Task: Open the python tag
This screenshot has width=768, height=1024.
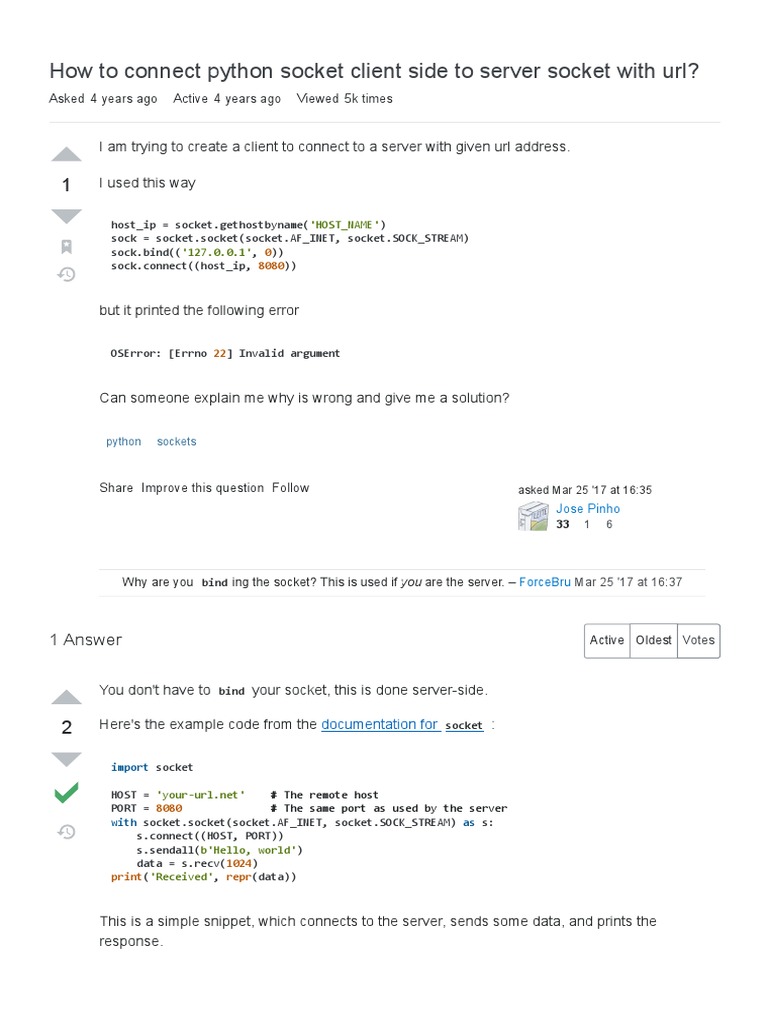Action: (124, 441)
